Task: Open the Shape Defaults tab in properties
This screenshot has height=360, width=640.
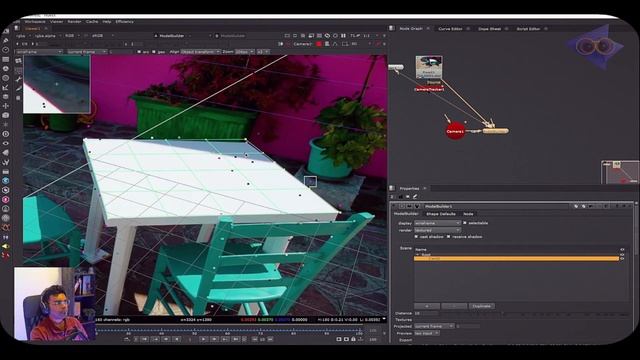Action: click(441, 214)
